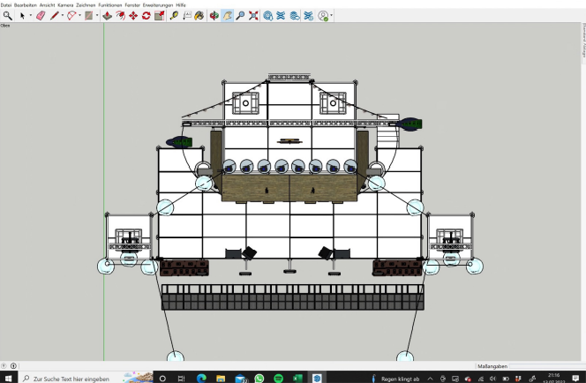Activate the Push/Pull tool
586x383 pixels.
[x=108, y=16]
